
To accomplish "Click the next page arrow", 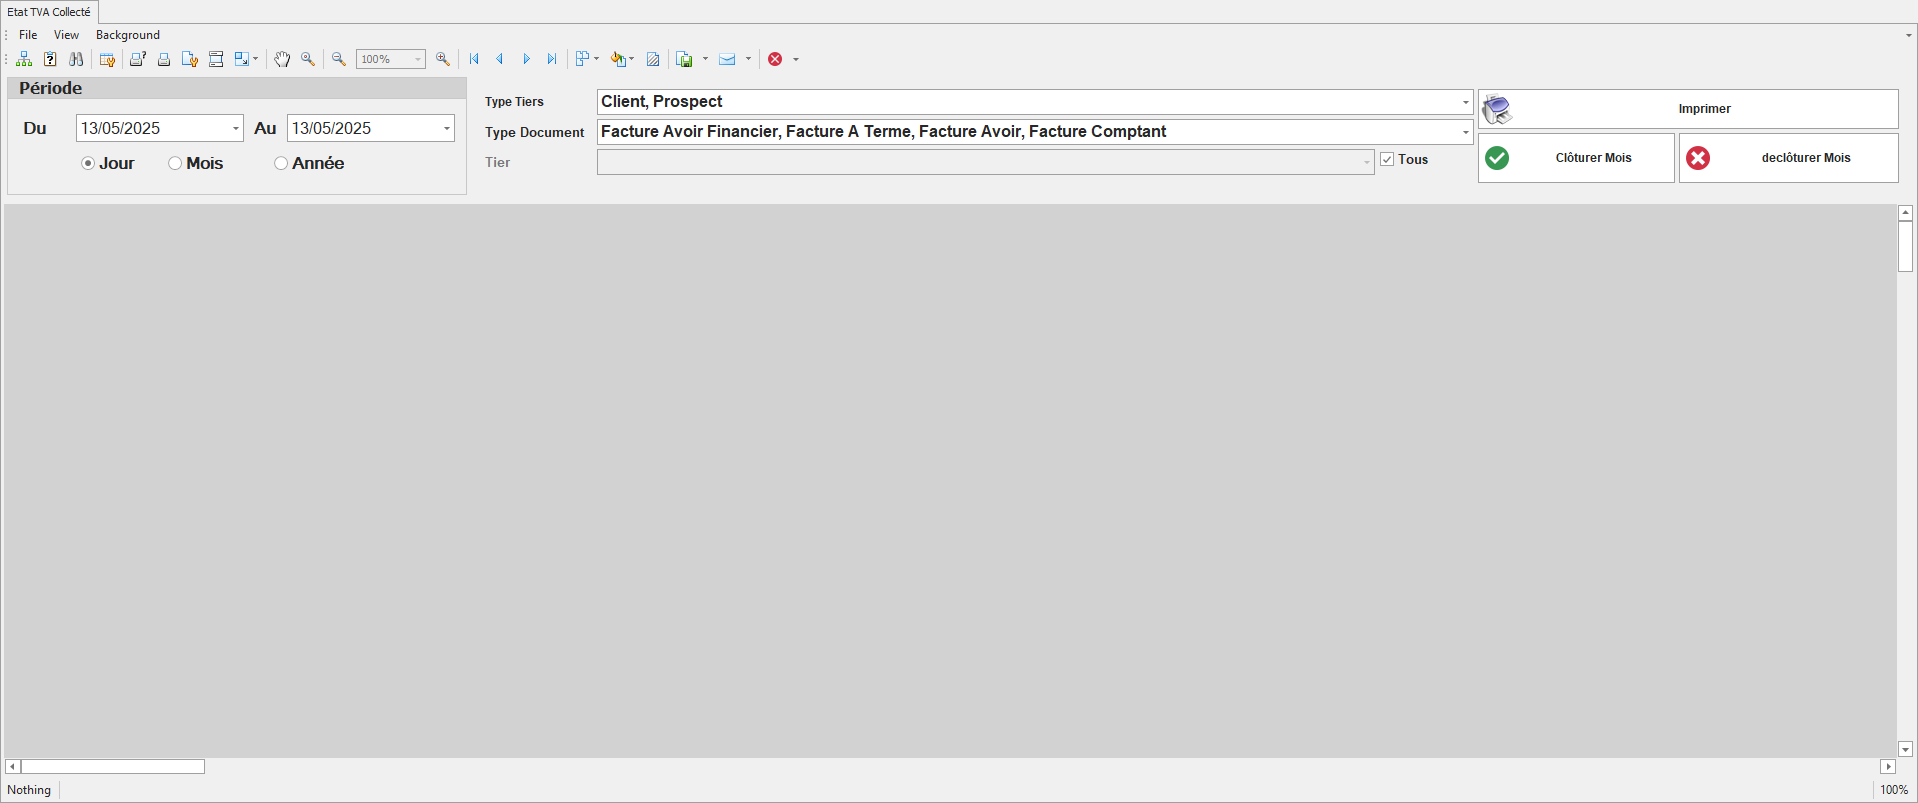I will [x=526, y=60].
